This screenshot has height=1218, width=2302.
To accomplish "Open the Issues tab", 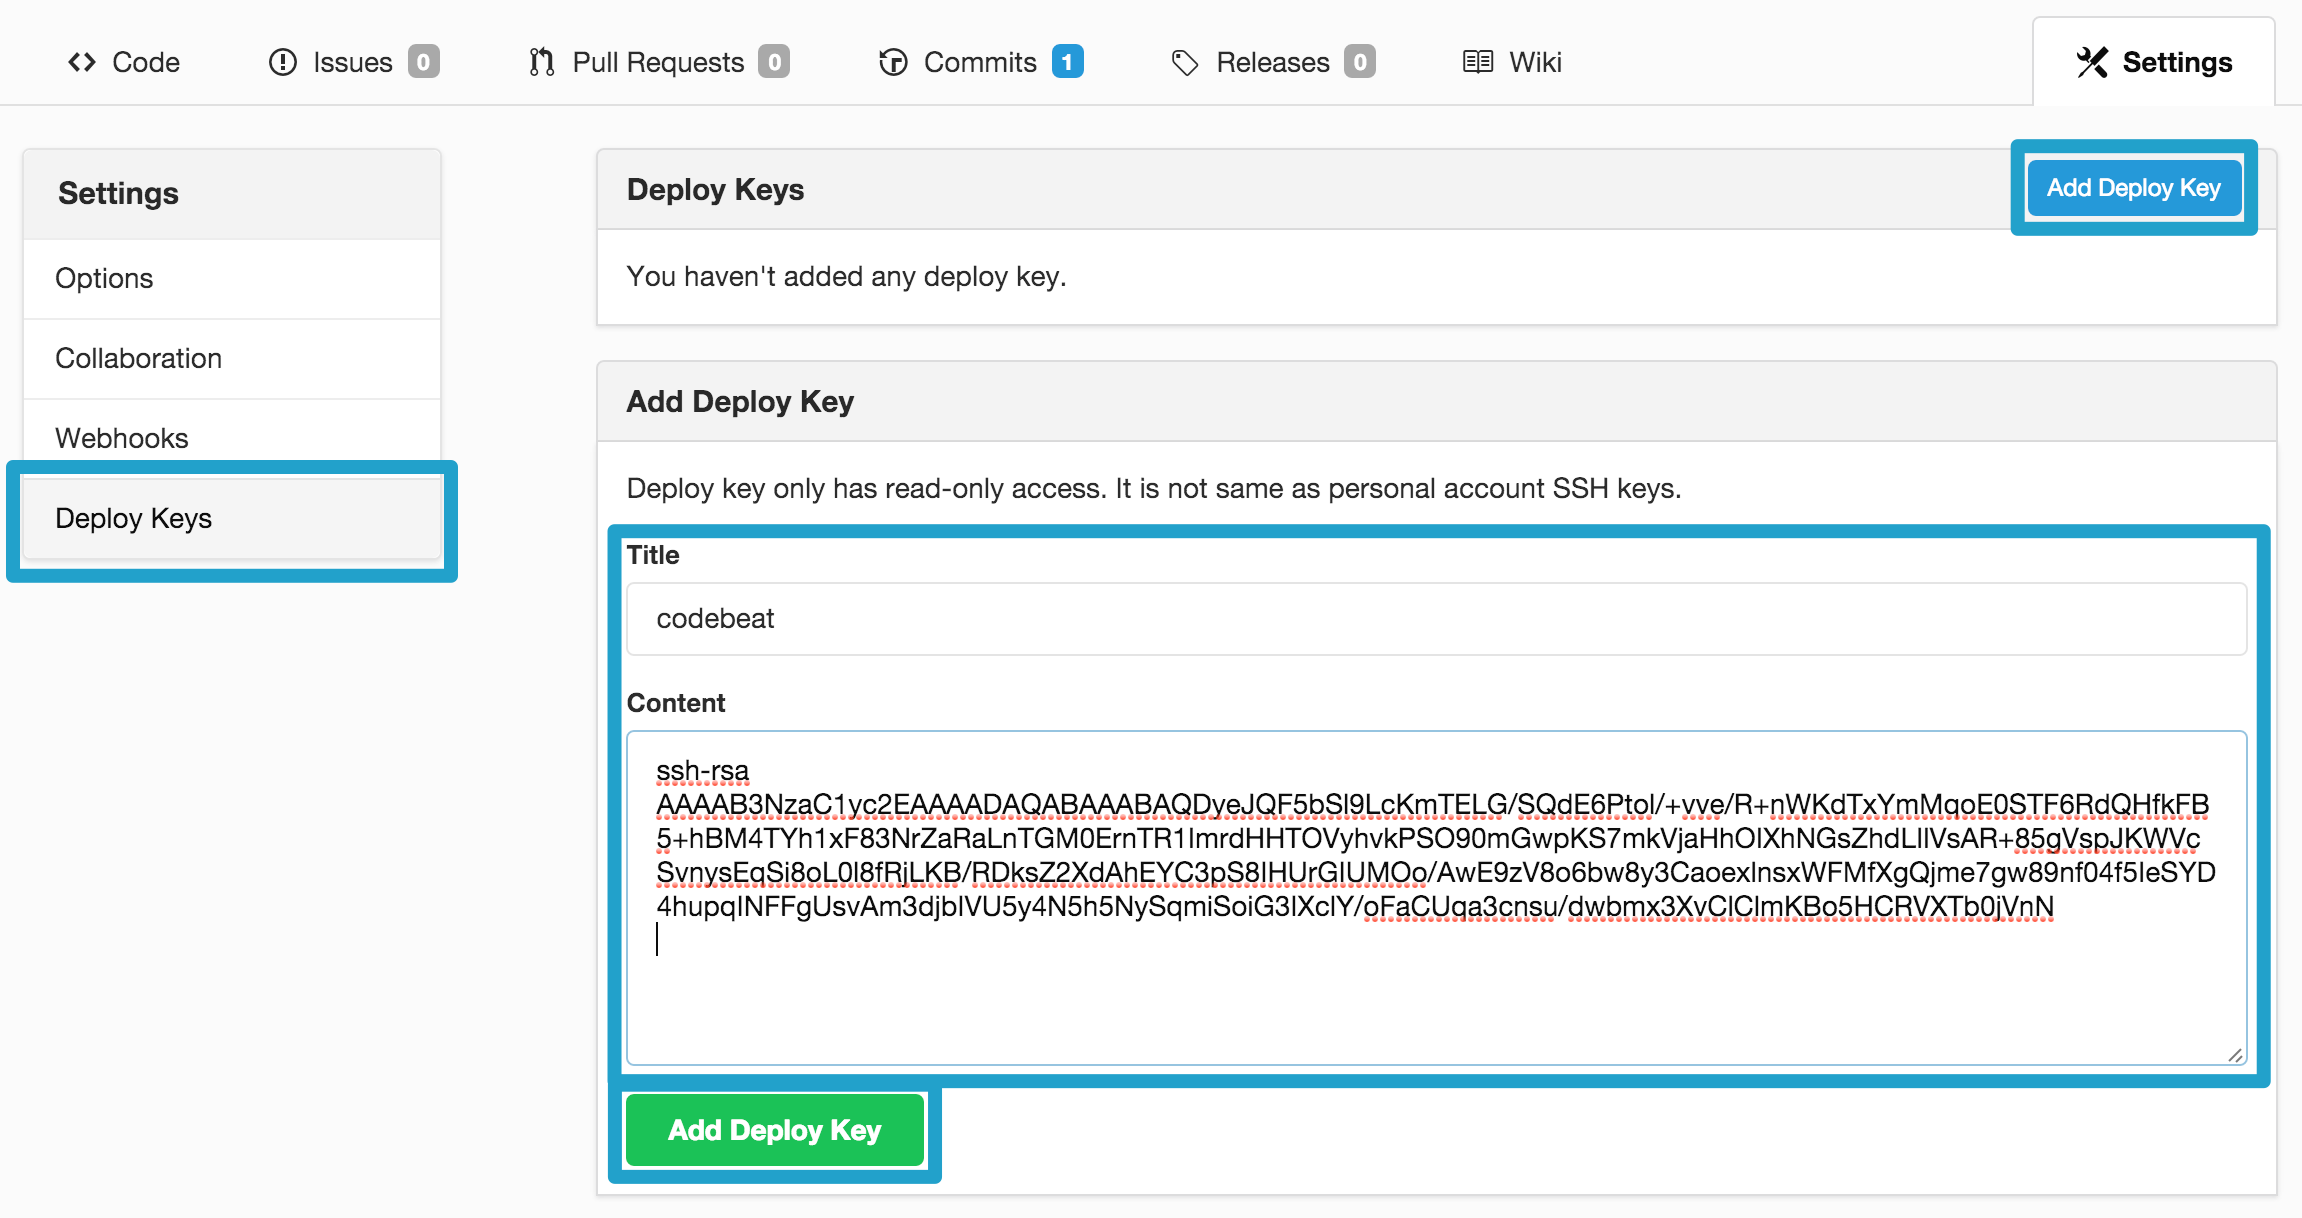I will 352,62.
